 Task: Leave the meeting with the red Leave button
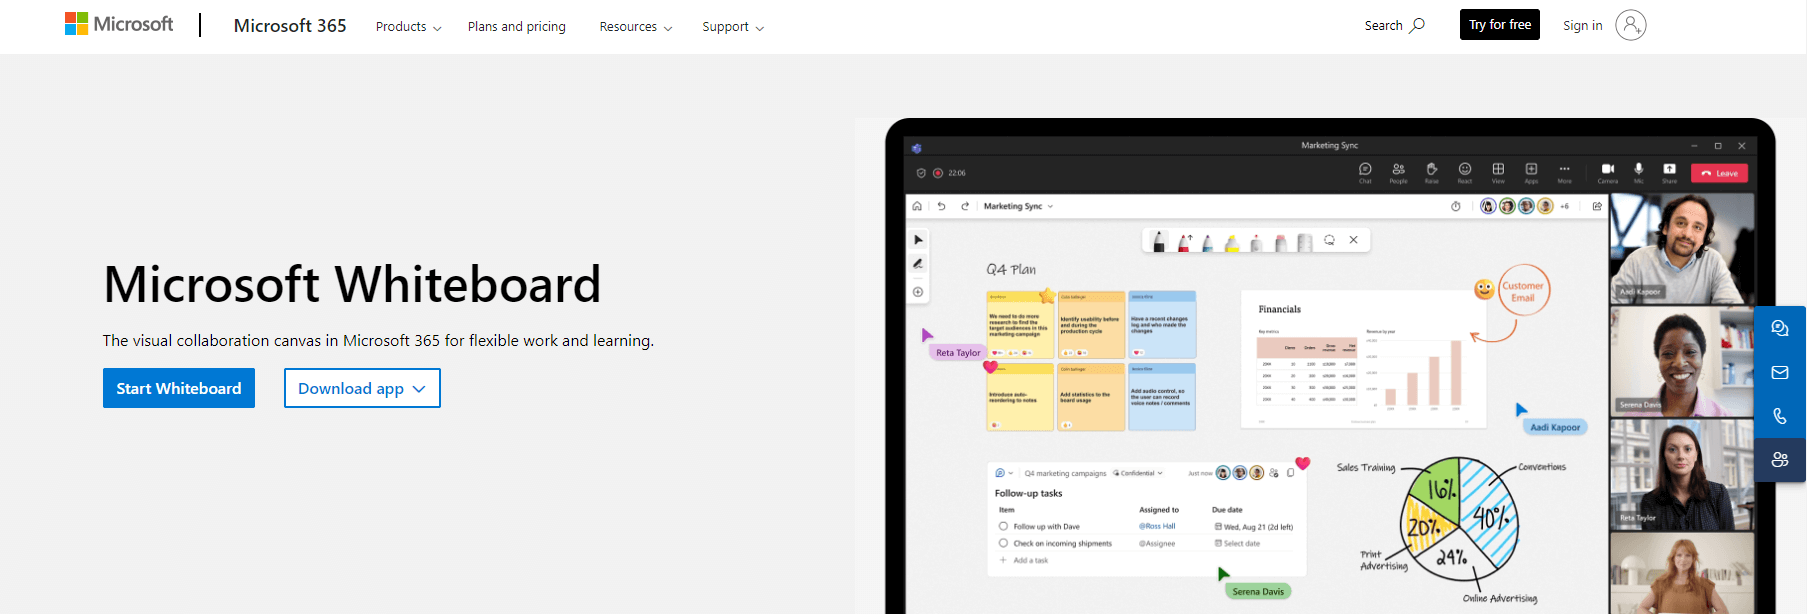click(1720, 173)
